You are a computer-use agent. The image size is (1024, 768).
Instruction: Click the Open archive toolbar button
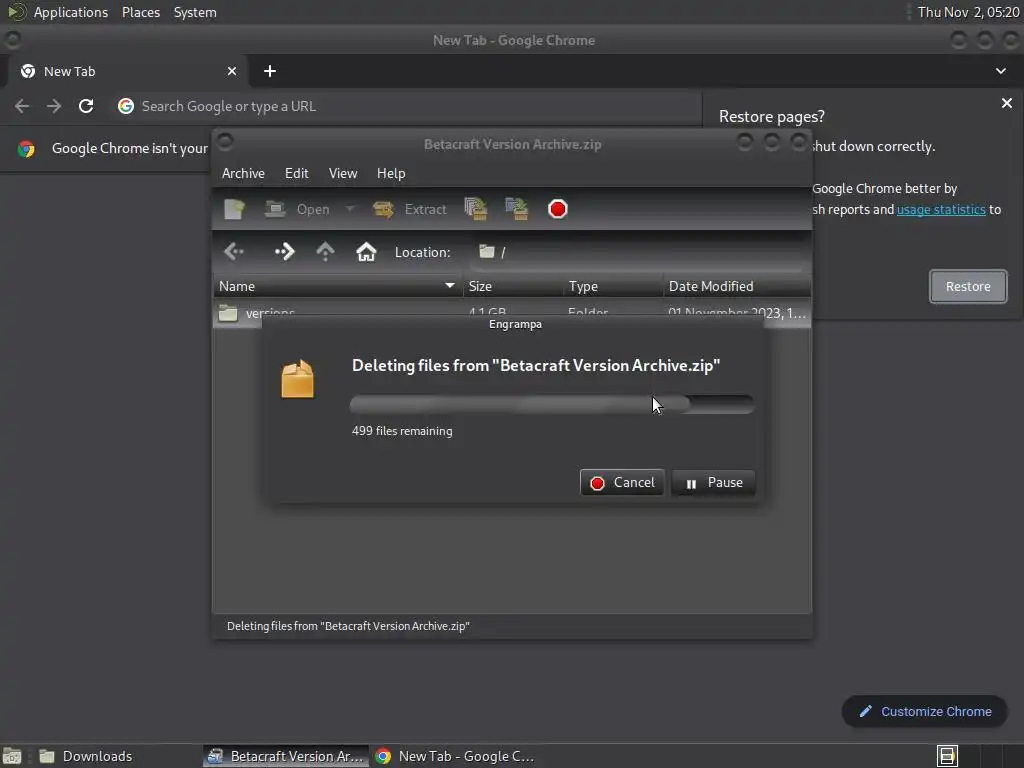click(297, 209)
